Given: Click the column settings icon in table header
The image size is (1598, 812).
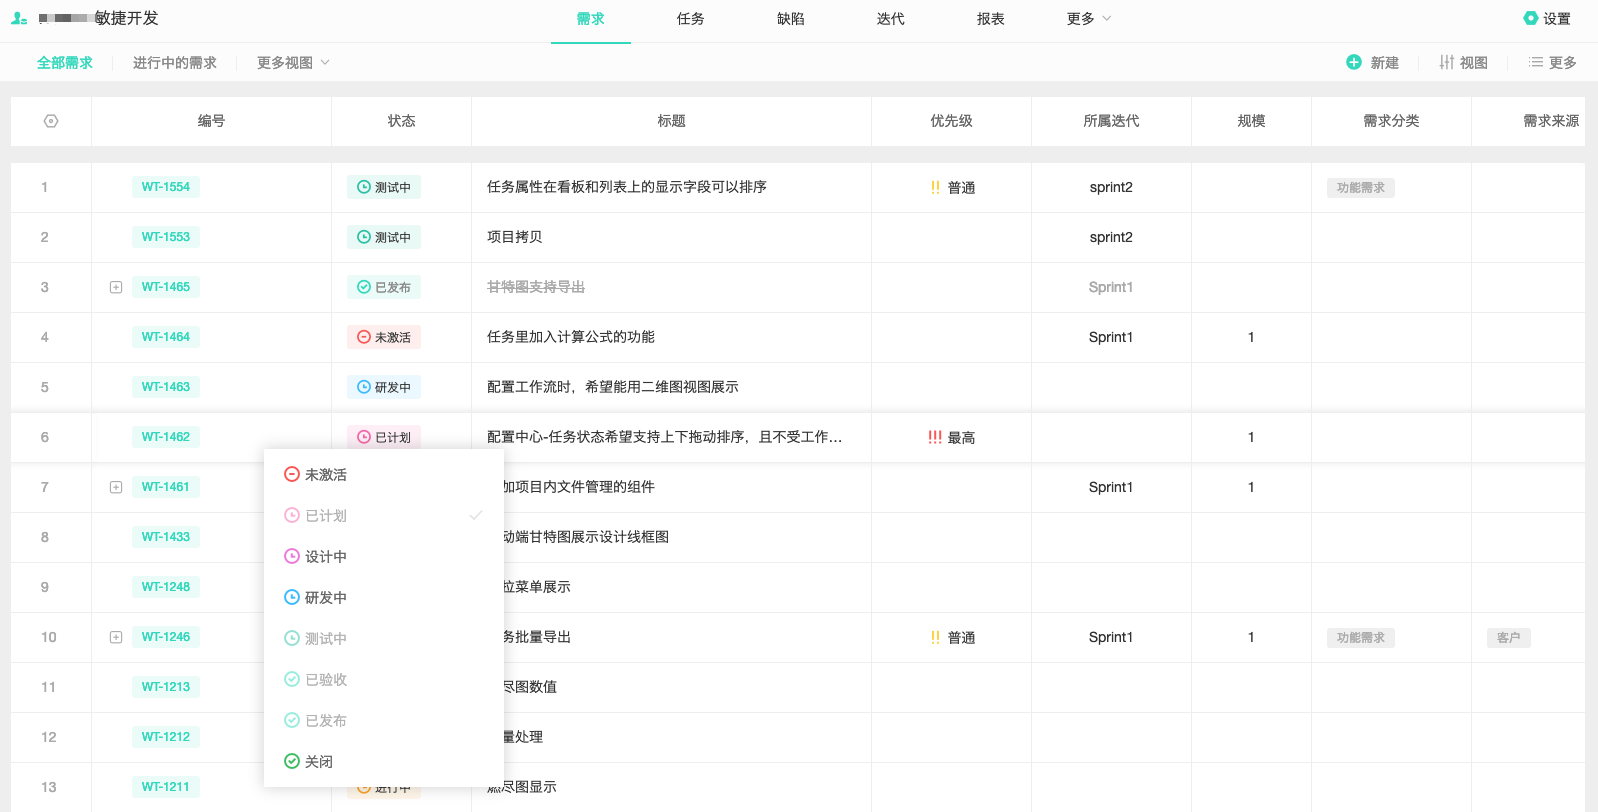Looking at the screenshot, I should 51,121.
